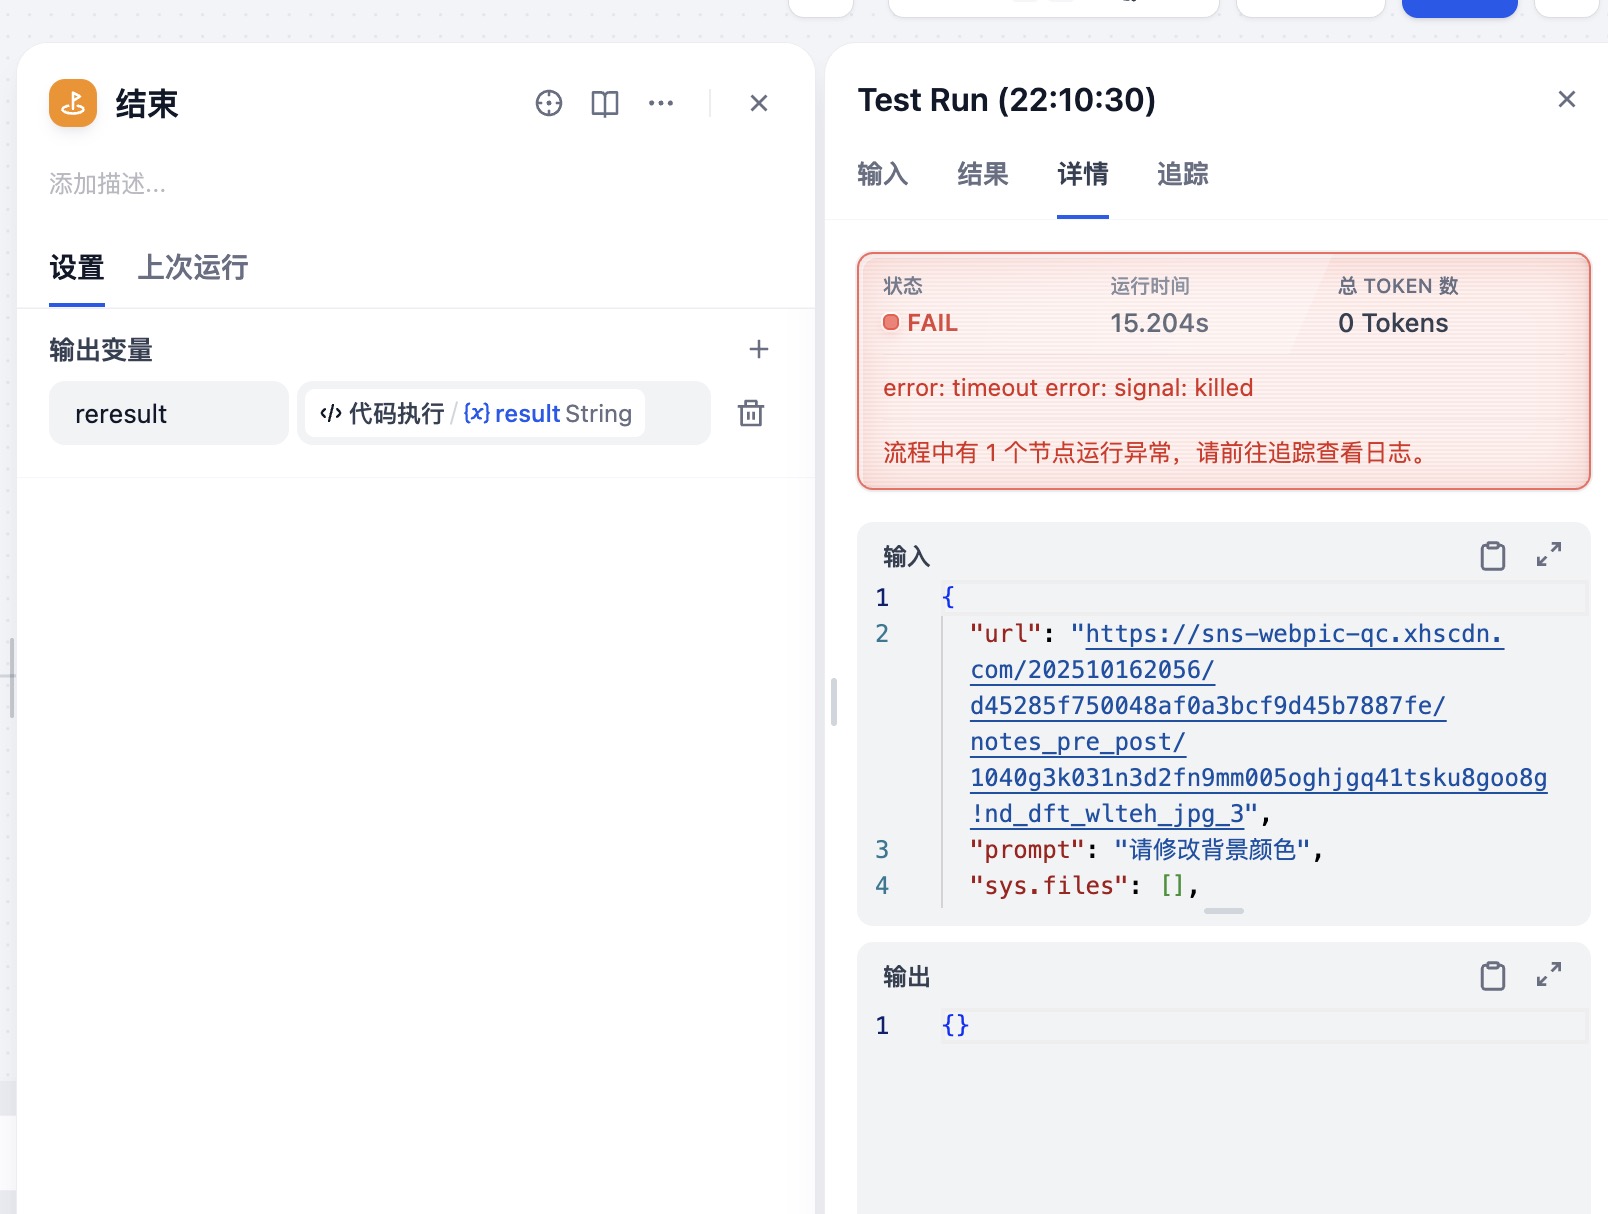Click the orange End node icon
The height and width of the screenshot is (1214, 1608).
(73, 103)
